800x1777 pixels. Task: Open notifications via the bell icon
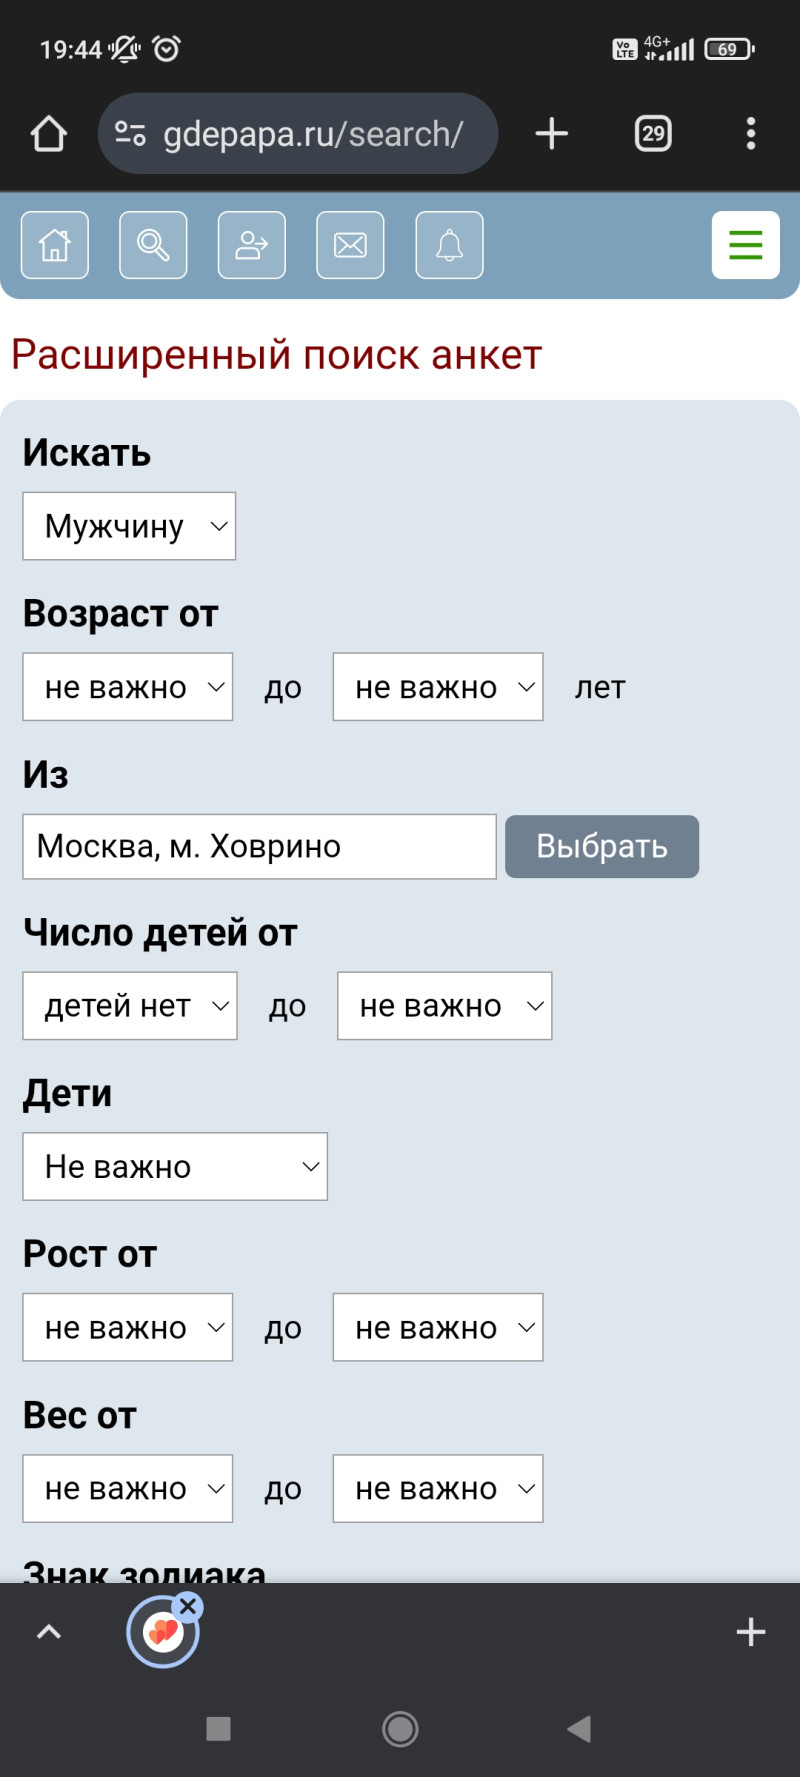[x=449, y=245]
